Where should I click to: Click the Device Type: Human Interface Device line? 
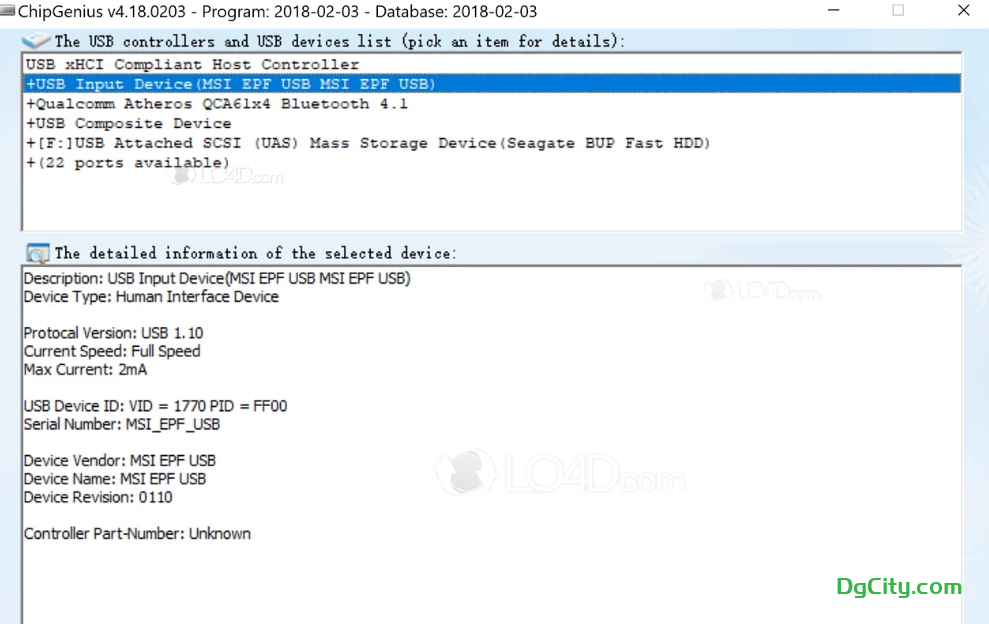tap(151, 297)
